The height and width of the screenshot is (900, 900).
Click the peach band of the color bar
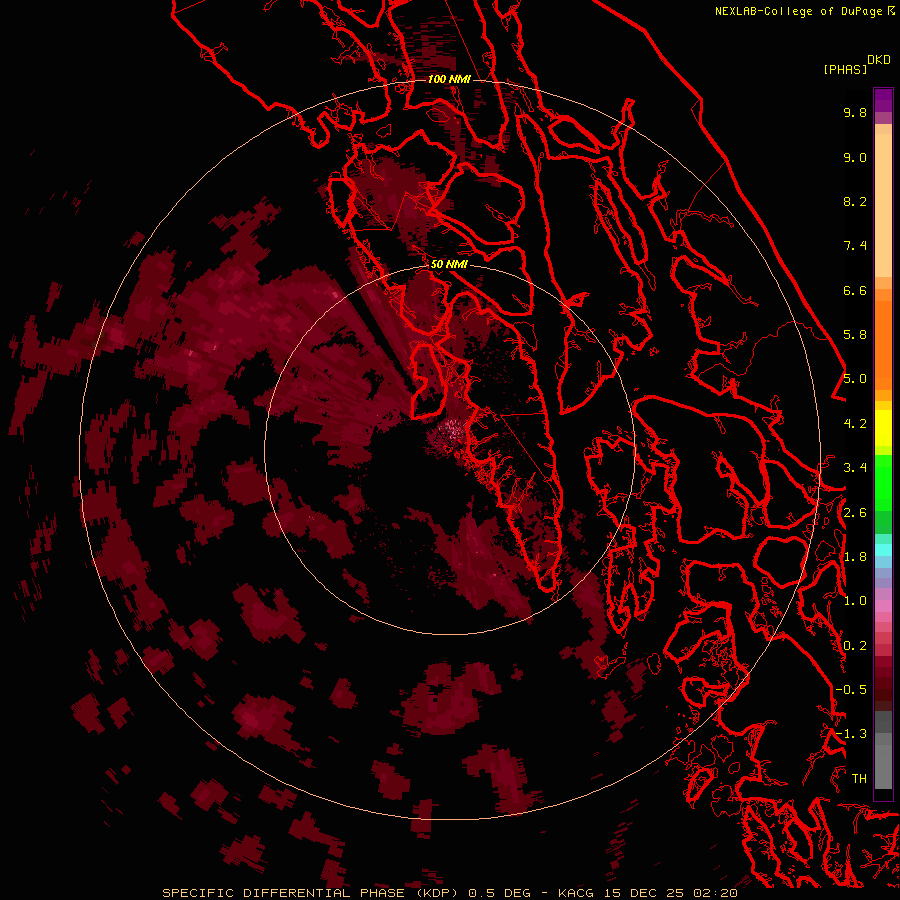click(883, 201)
